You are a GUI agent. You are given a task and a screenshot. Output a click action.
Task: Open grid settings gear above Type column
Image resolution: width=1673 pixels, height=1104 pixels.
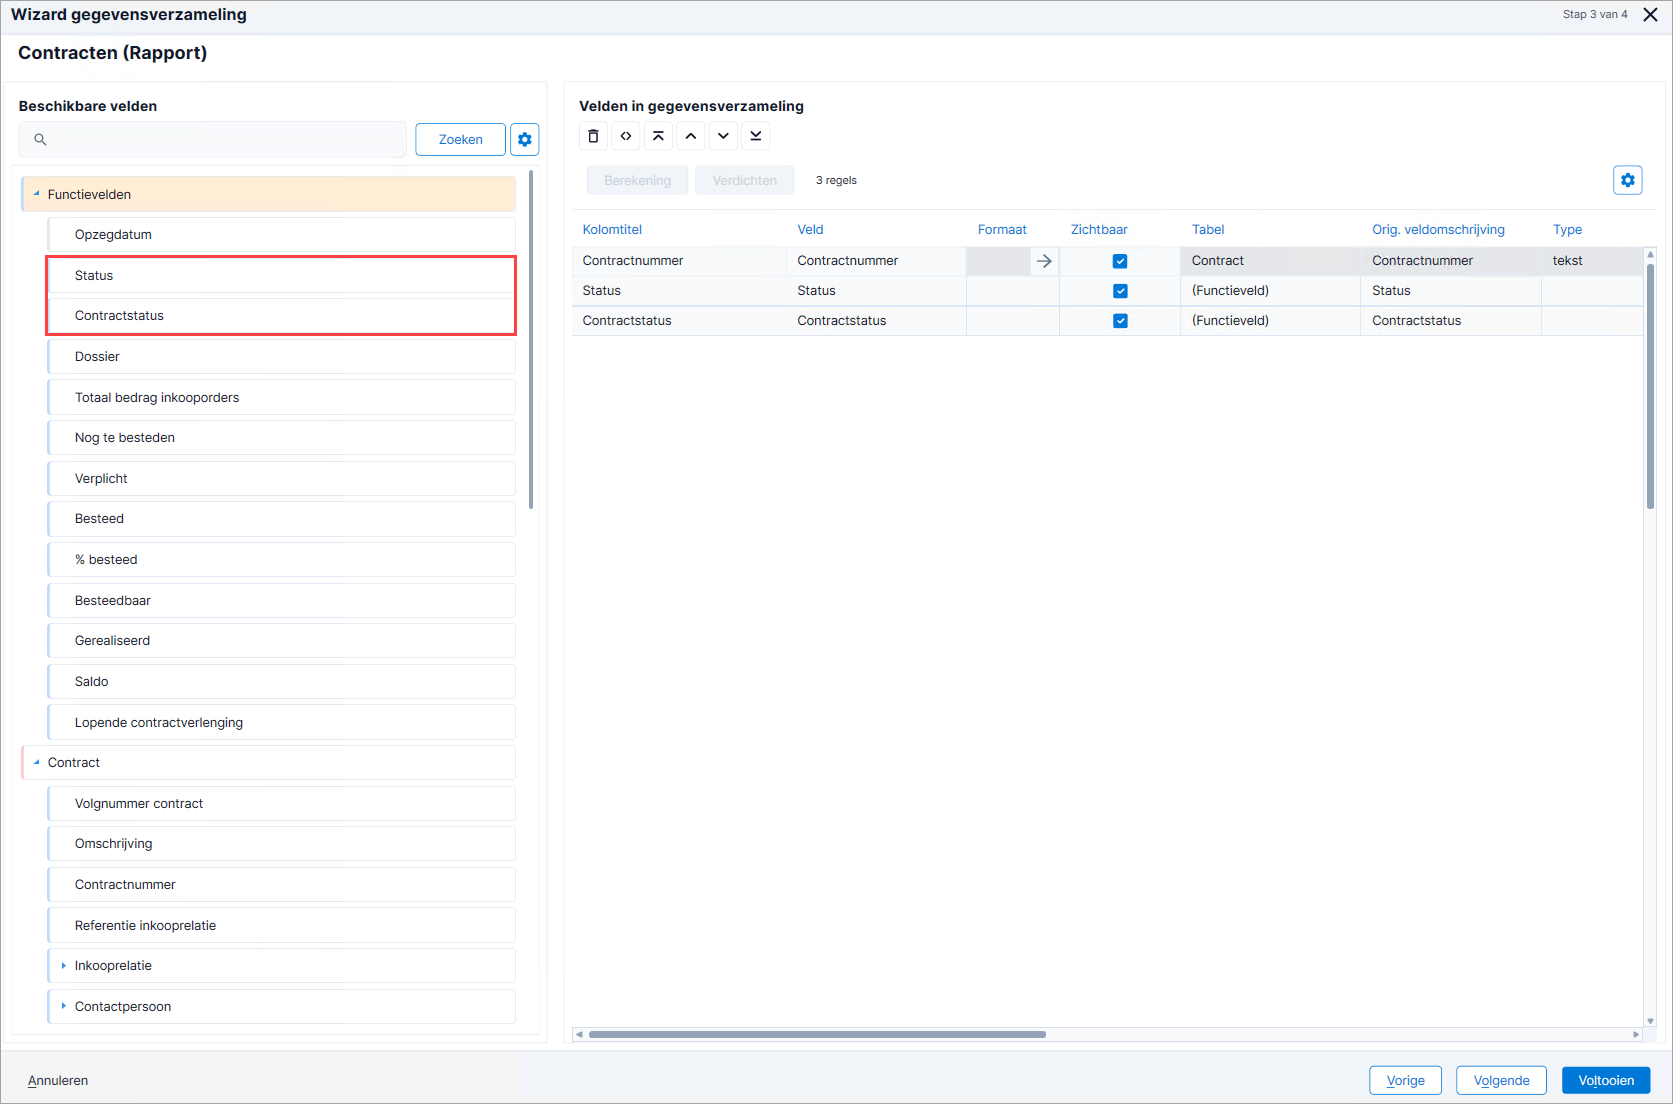(x=1628, y=180)
